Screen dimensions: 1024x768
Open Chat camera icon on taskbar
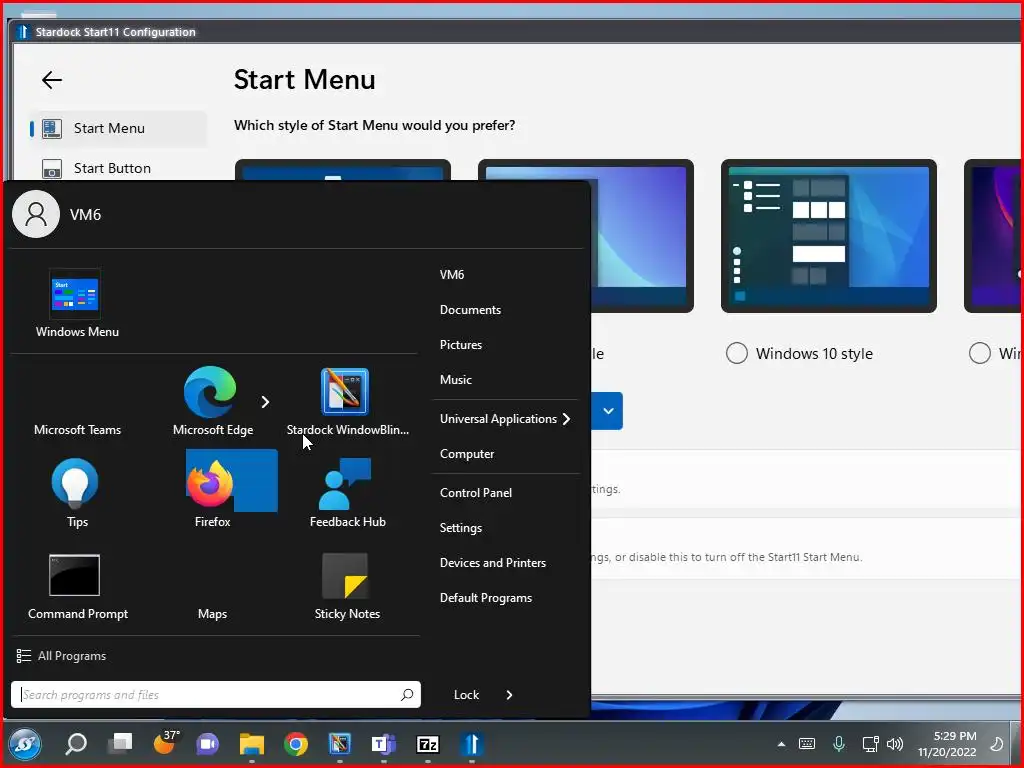[208, 744]
